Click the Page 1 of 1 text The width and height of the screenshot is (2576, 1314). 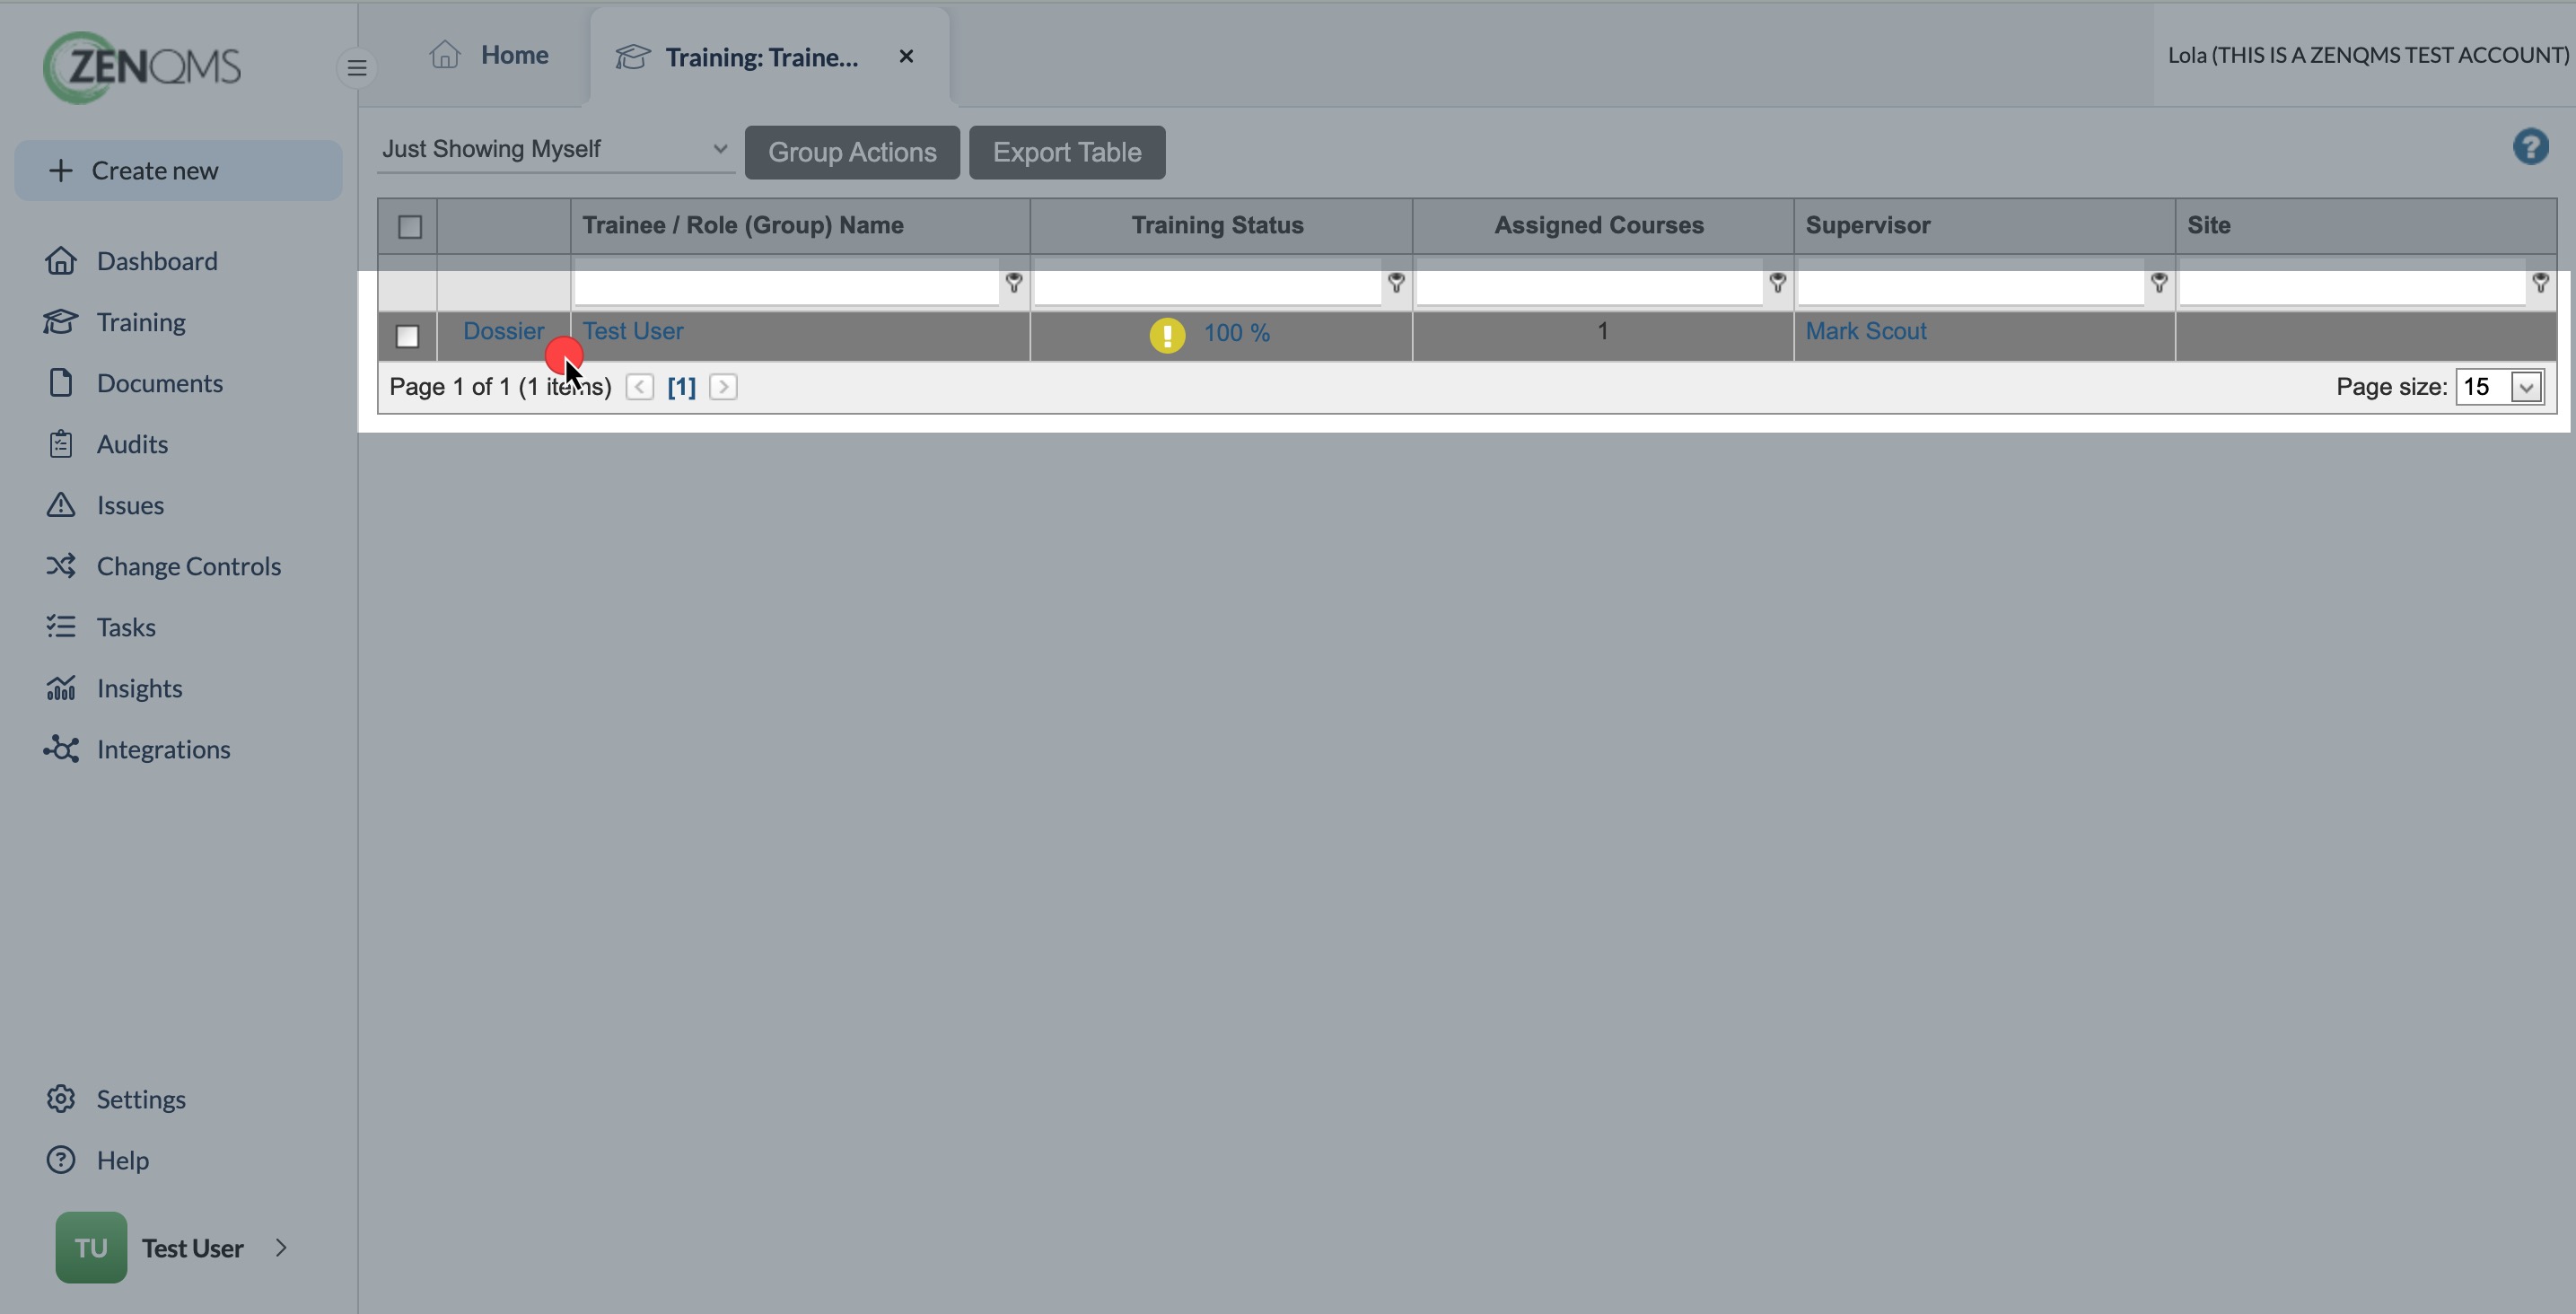click(500, 387)
